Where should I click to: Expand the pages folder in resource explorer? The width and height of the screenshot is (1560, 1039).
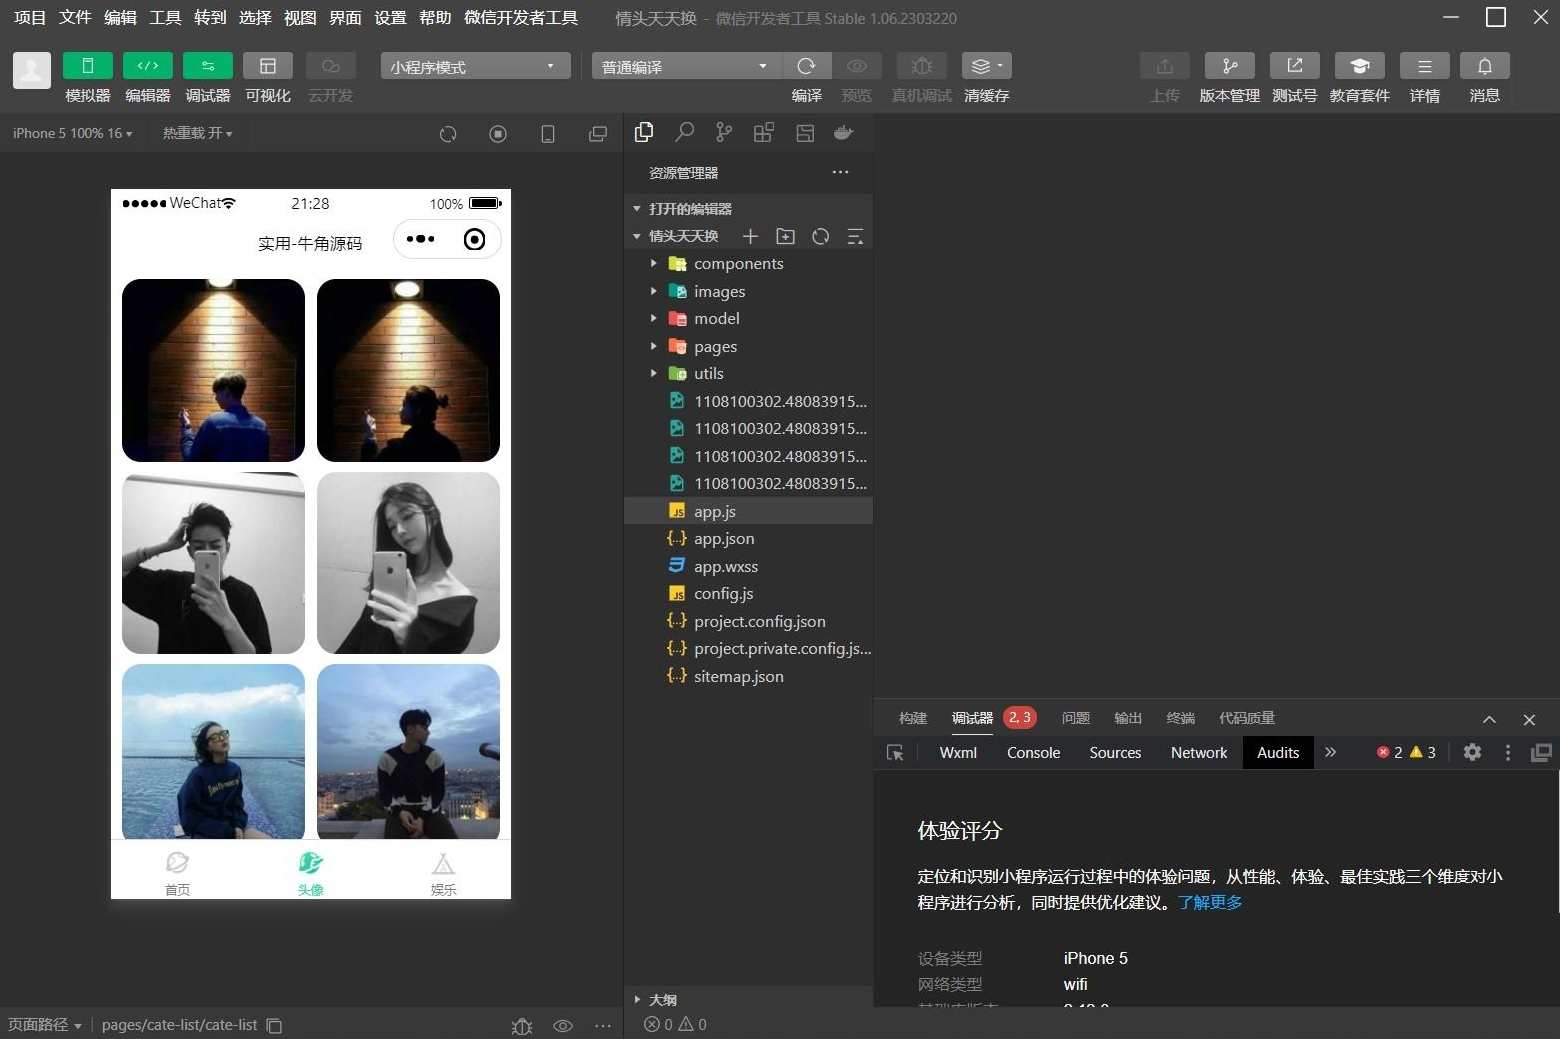[x=654, y=346]
